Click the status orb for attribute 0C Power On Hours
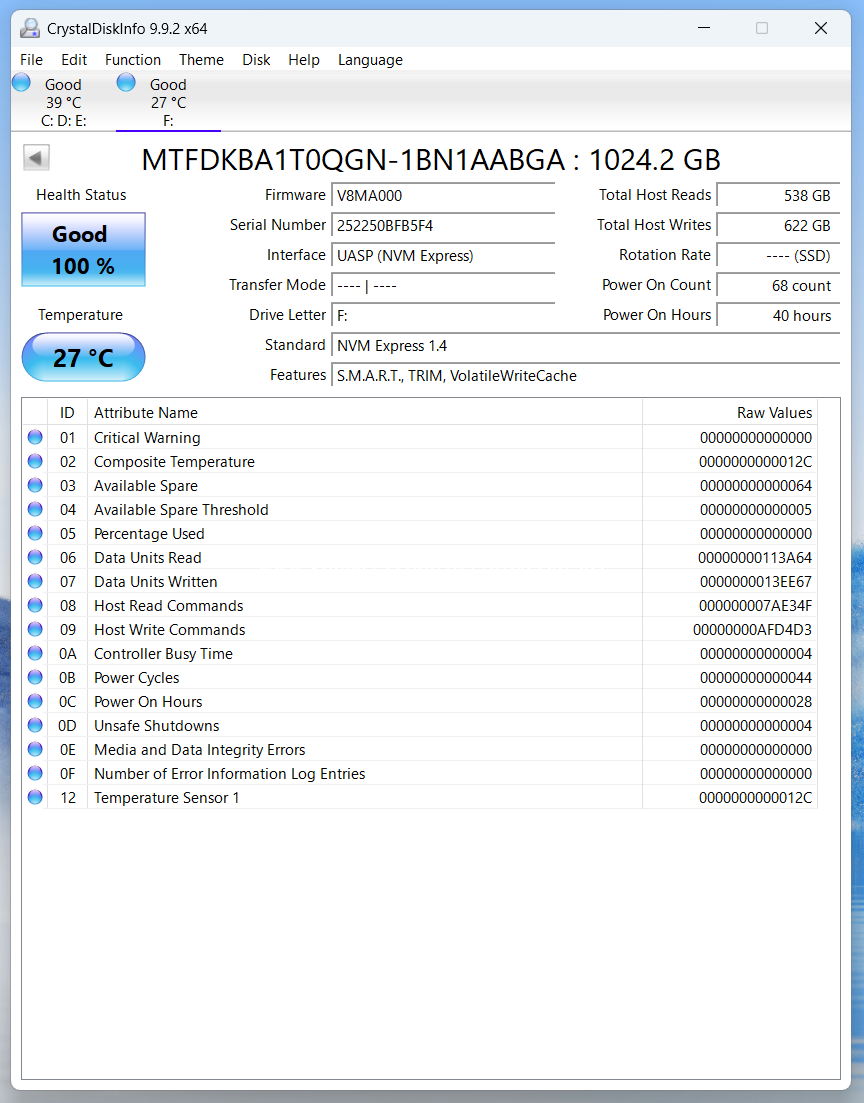Viewport: 864px width, 1103px height. click(35, 701)
